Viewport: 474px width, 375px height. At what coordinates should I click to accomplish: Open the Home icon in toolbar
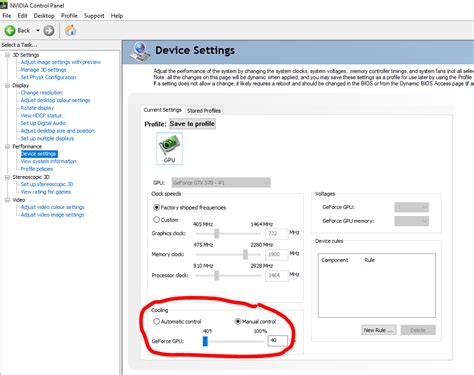click(70, 30)
